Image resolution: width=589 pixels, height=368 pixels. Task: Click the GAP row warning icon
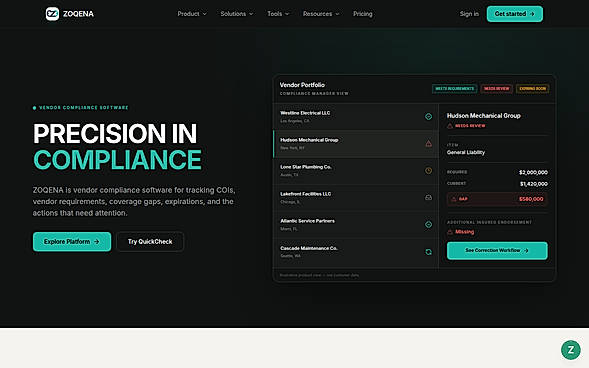pos(453,199)
